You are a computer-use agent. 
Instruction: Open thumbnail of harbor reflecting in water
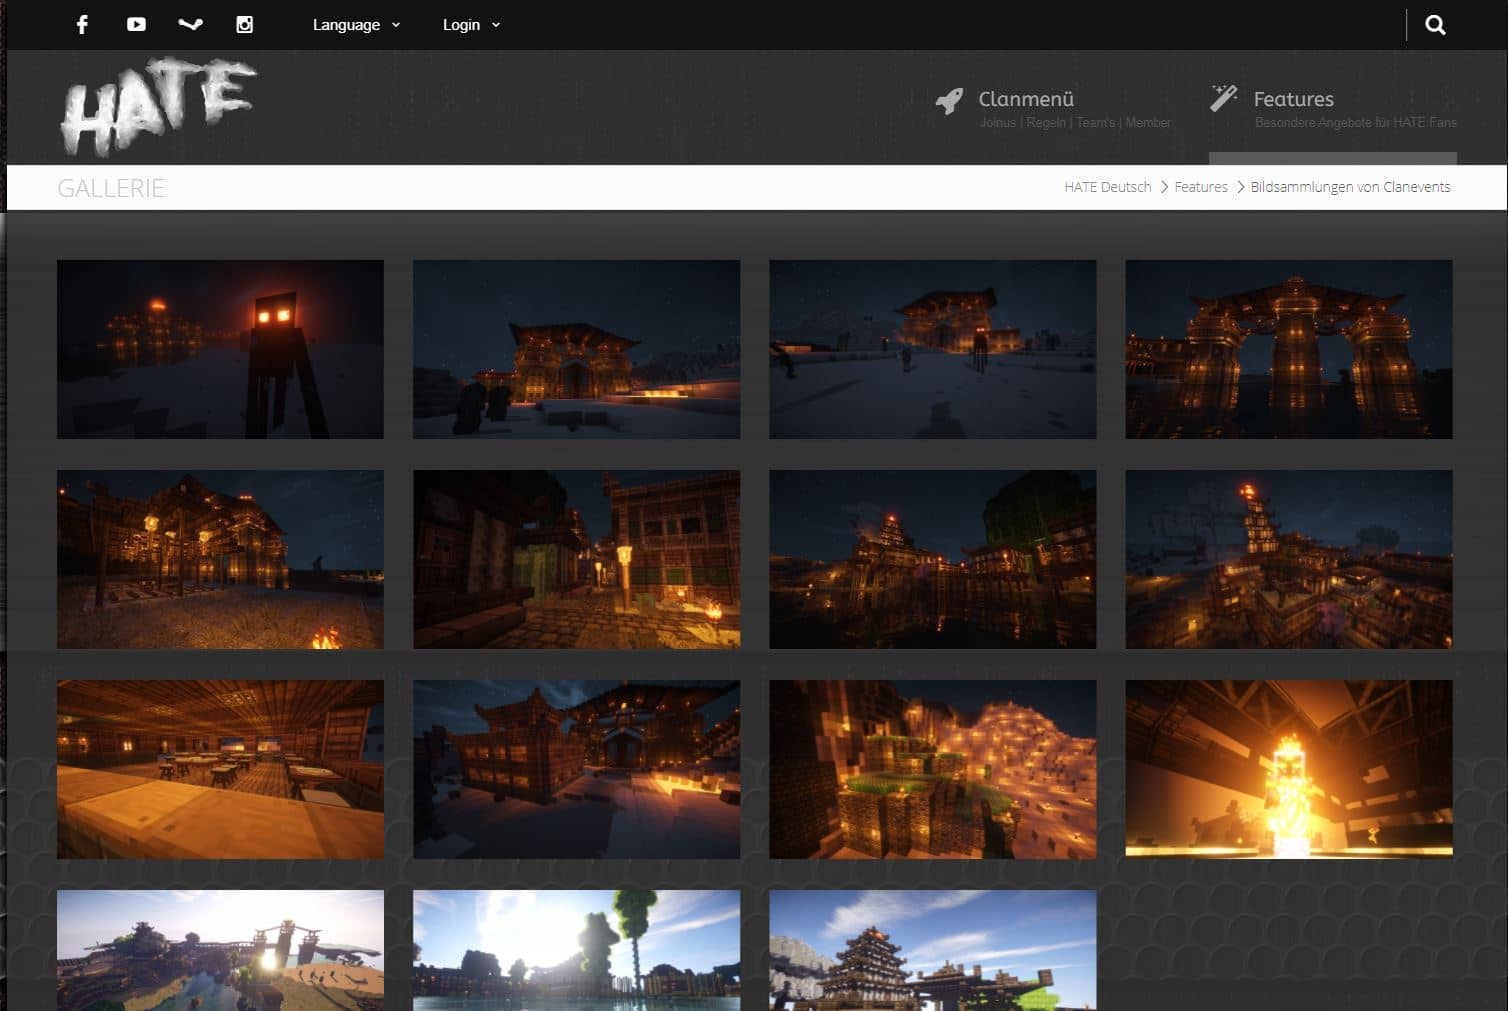(932, 559)
